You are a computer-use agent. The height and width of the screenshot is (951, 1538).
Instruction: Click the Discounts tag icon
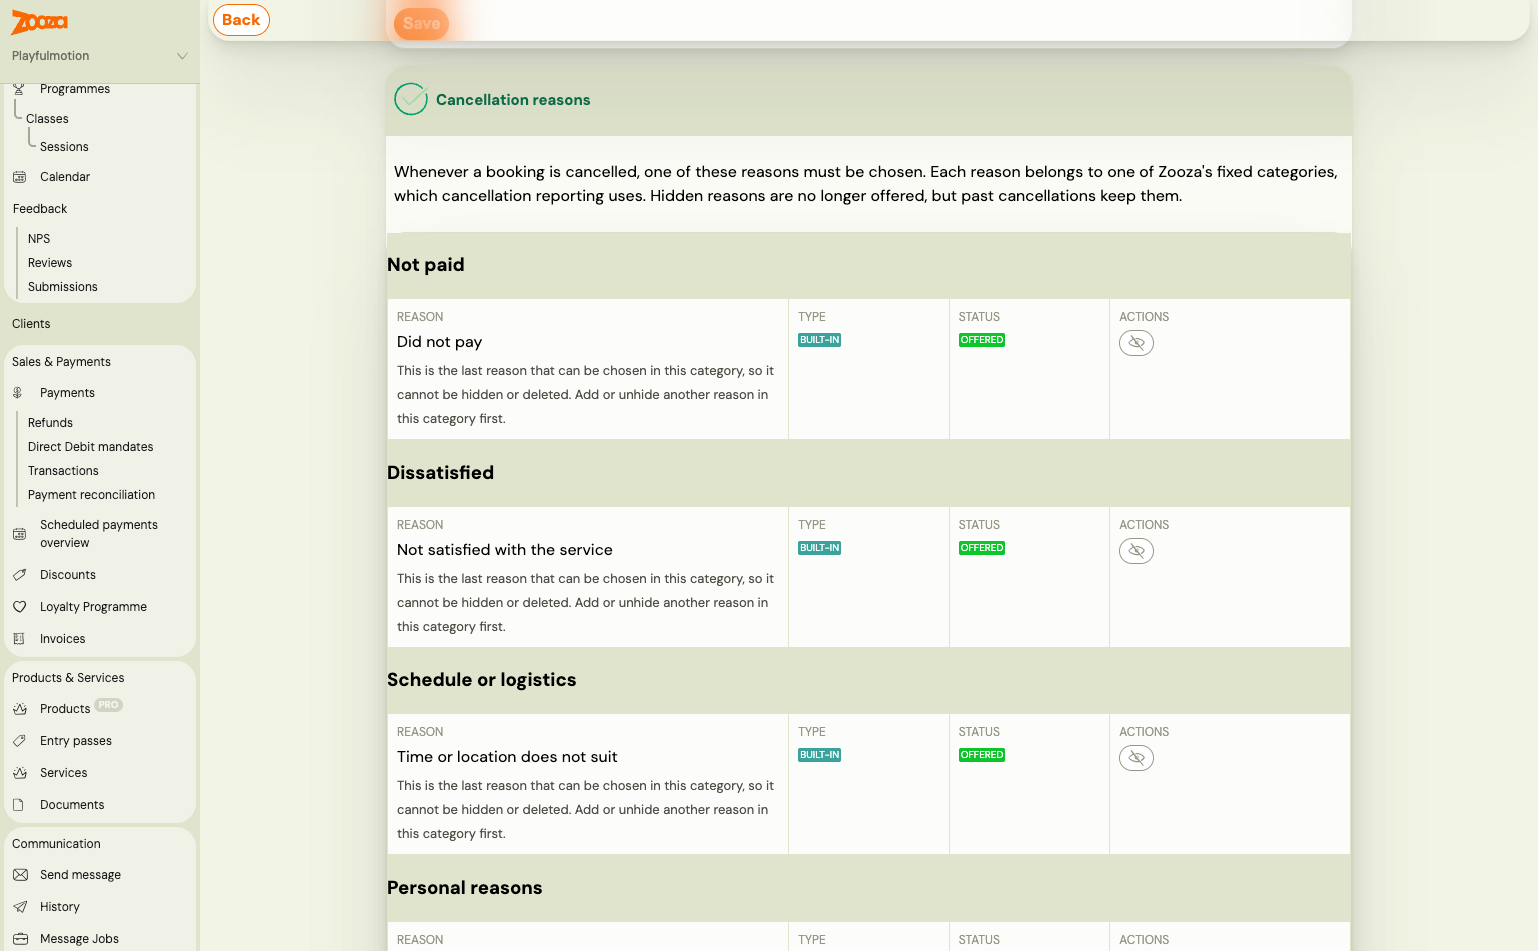pos(19,575)
